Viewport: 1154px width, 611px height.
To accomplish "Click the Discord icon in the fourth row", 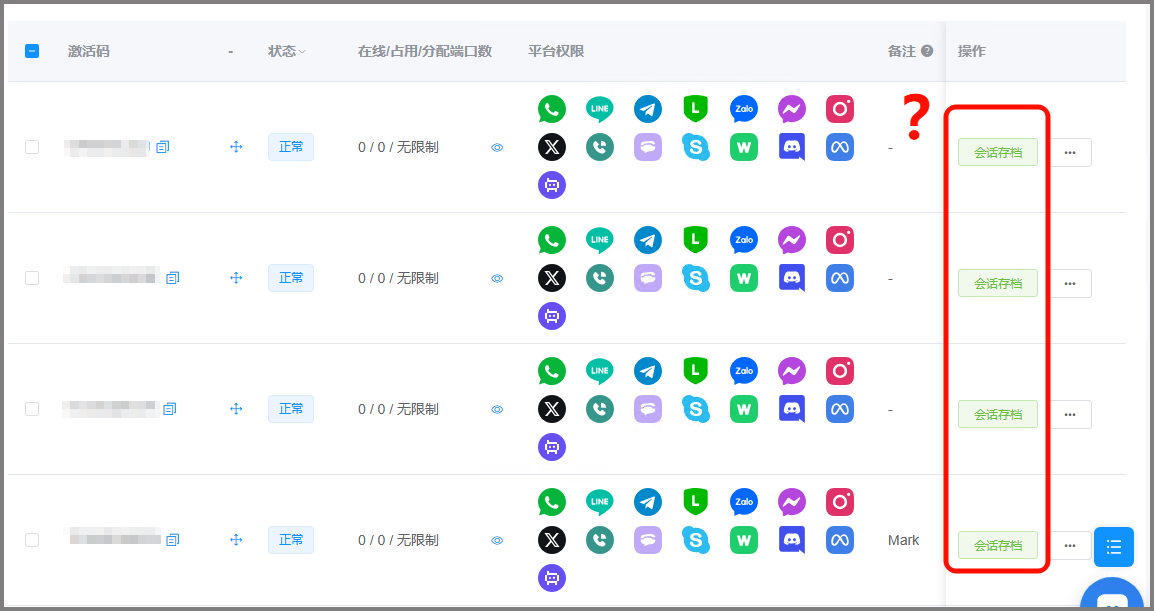I will tap(792, 540).
